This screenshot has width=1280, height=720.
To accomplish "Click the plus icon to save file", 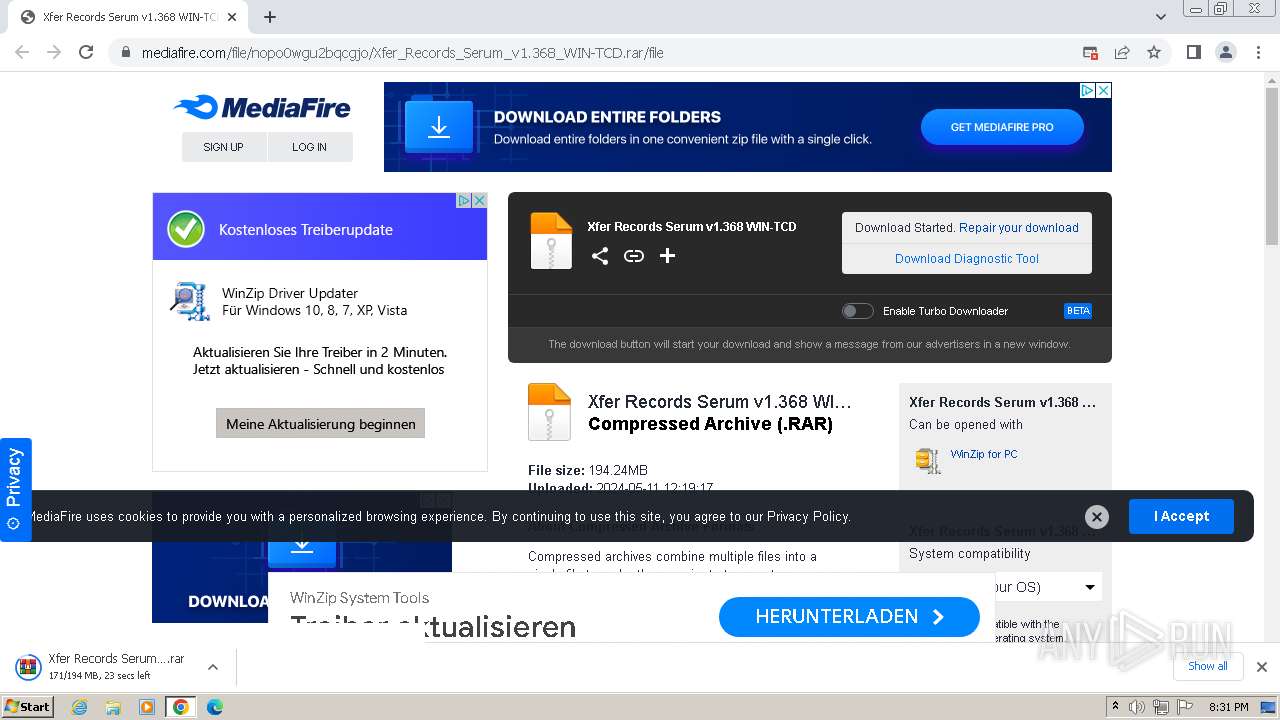I will pos(667,256).
